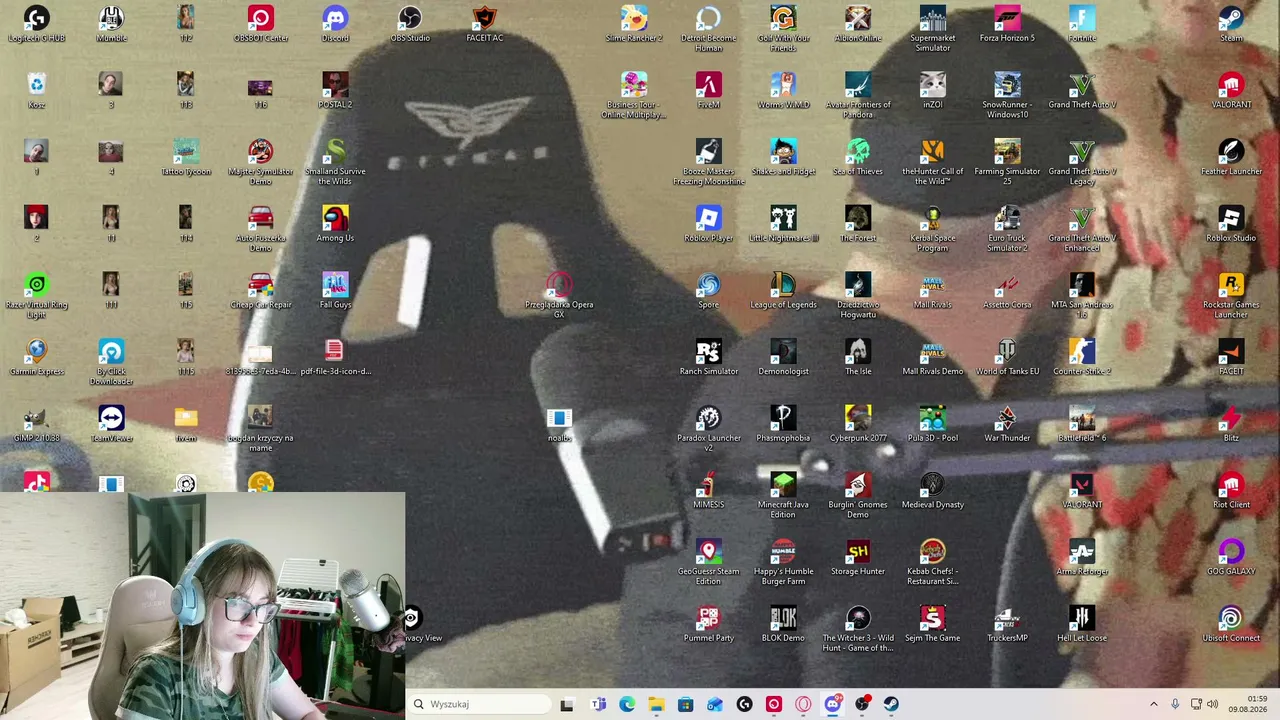Screen dimensions: 1280x720
Task: Open the Albion Online desktop shortcut
Action: (858, 24)
